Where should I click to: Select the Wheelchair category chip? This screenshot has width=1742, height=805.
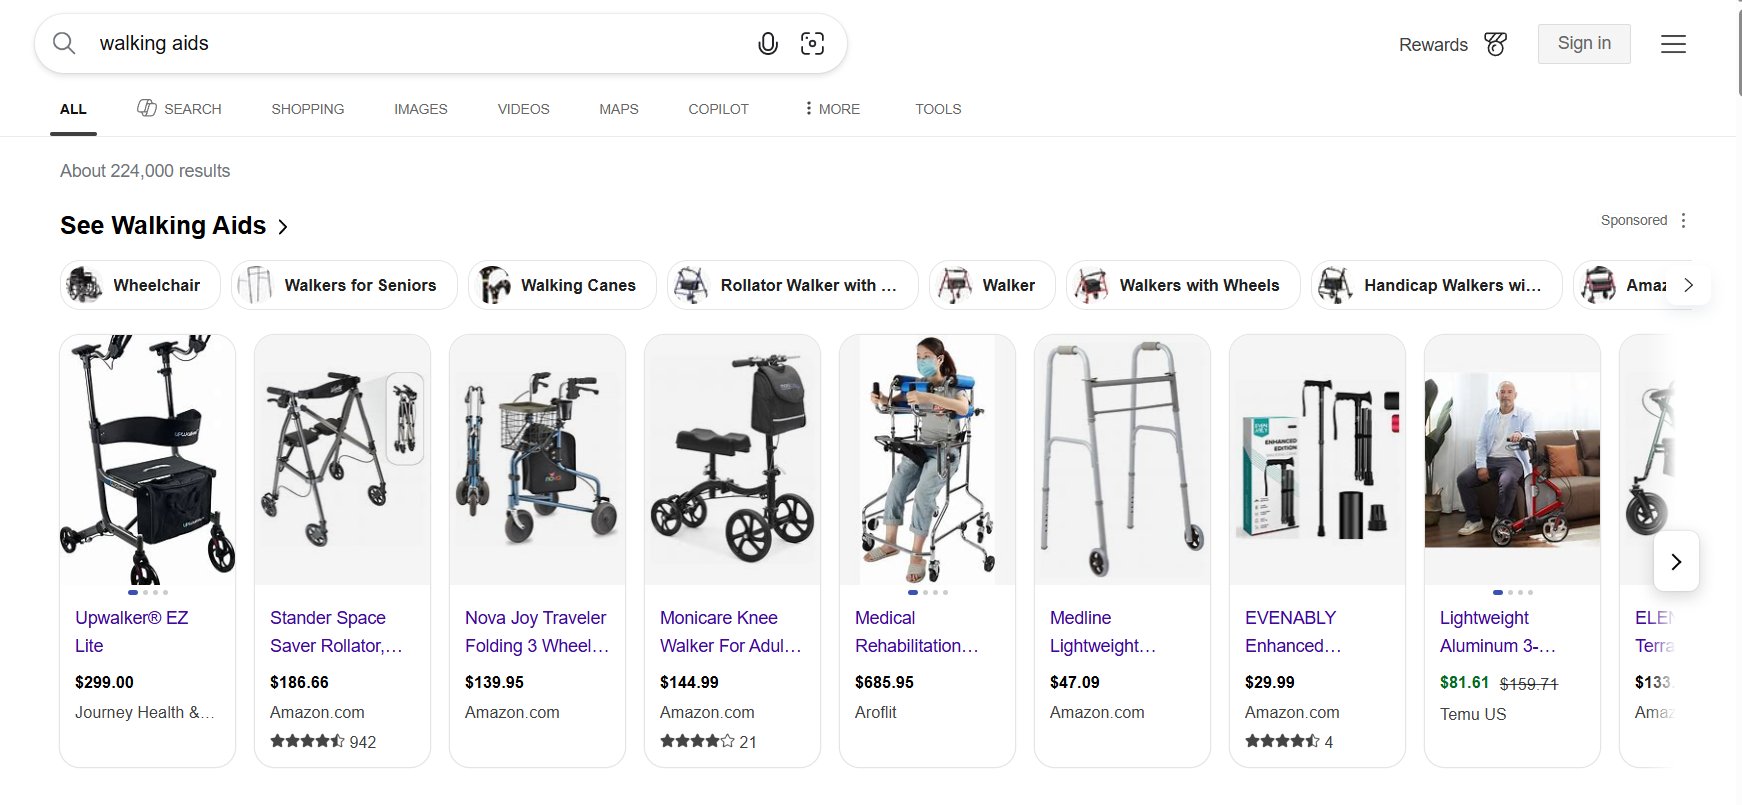[140, 285]
